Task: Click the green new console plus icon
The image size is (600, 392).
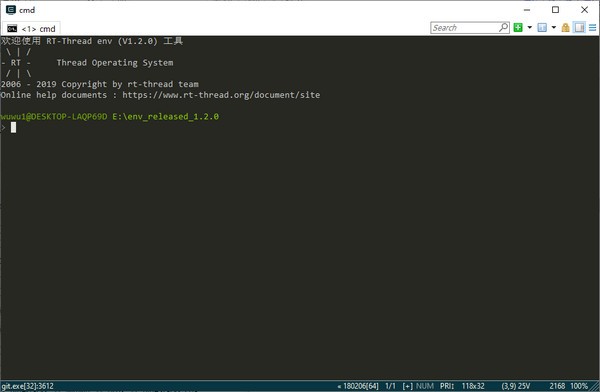Action: tap(518, 28)
